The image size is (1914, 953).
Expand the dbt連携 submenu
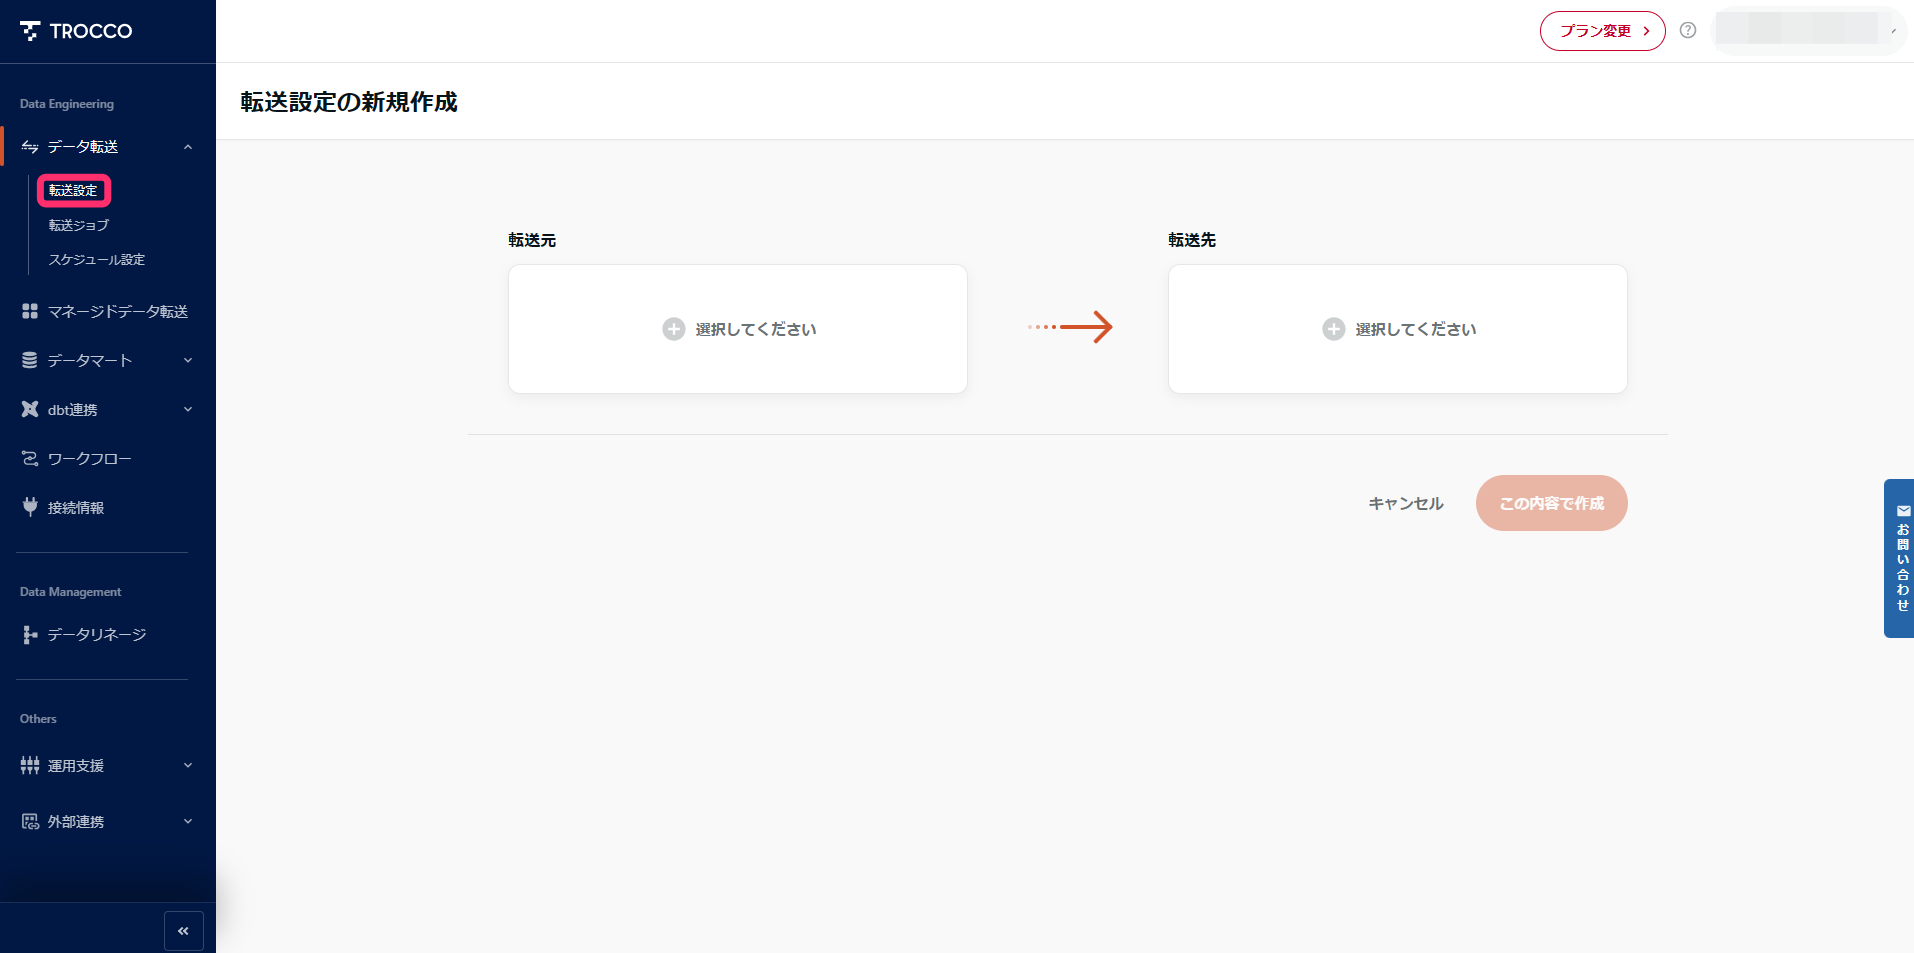pyautogui.click(x=187, y=409)
